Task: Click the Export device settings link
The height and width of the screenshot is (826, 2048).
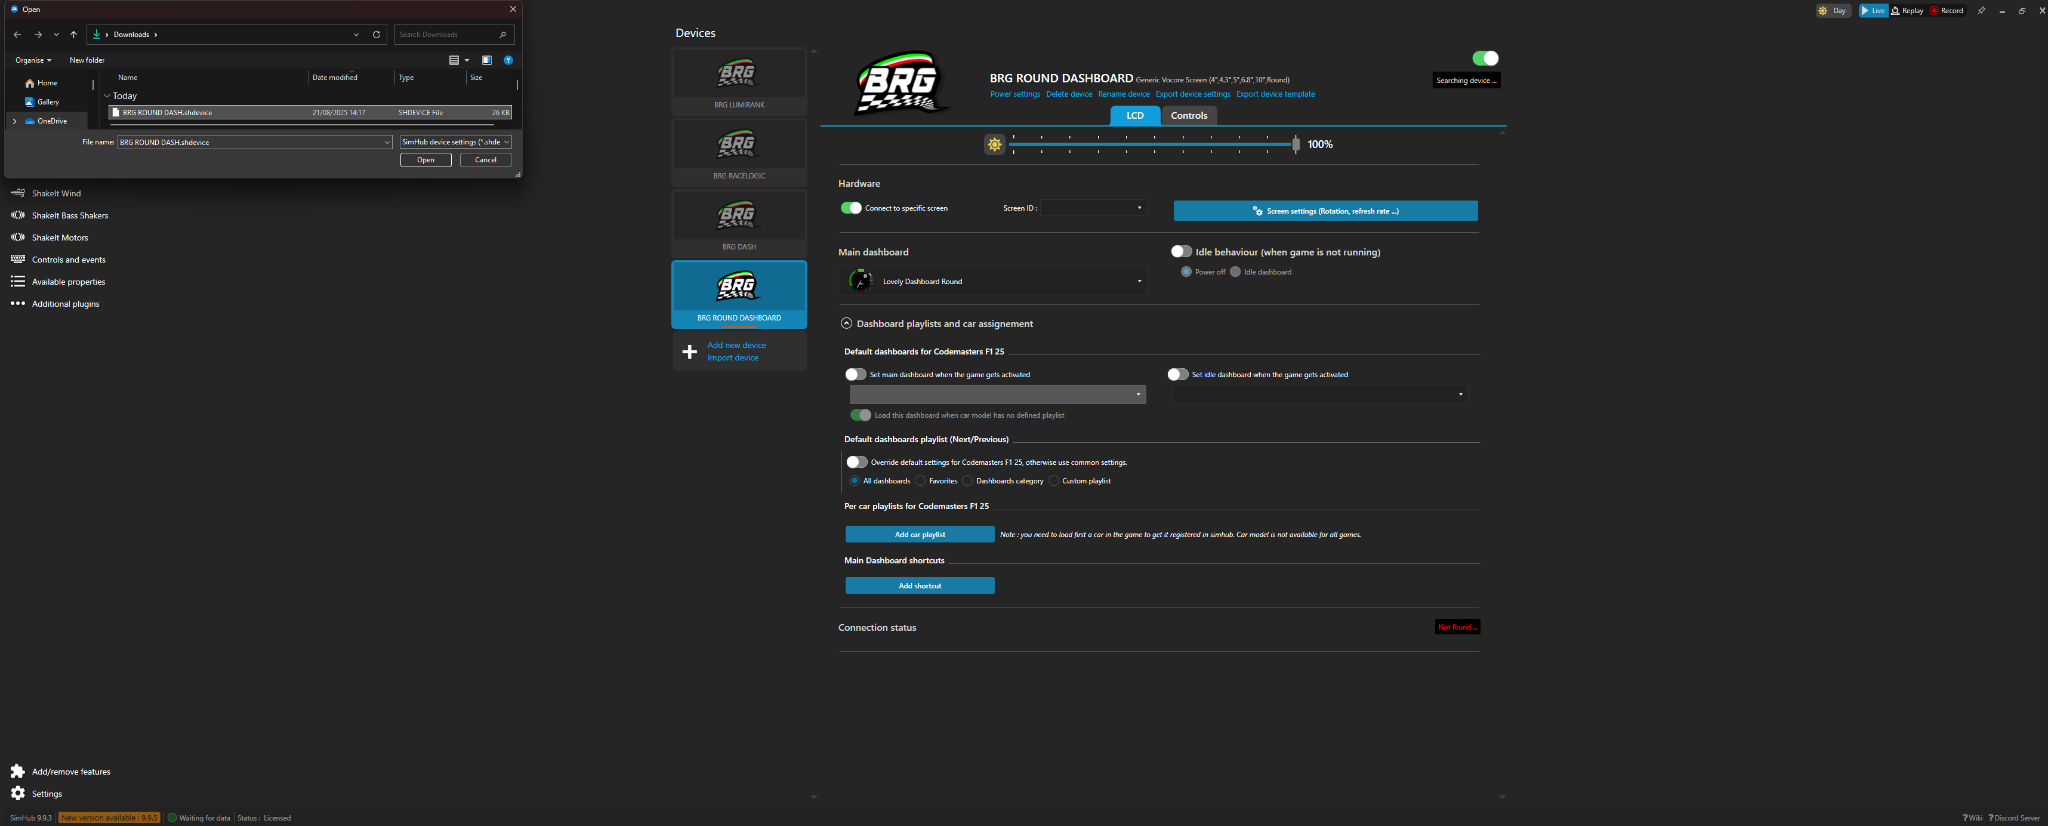Action: click(1193, 94)
